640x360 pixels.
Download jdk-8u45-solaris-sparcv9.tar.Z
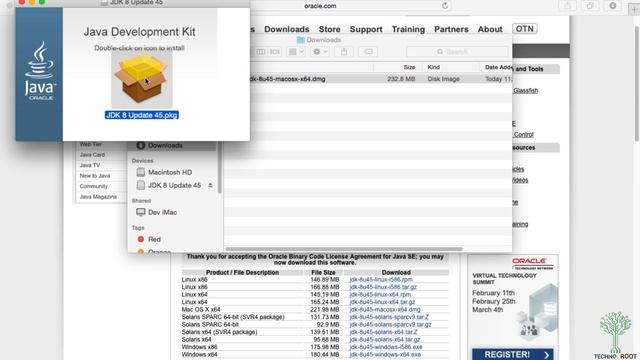click(389, 317)
